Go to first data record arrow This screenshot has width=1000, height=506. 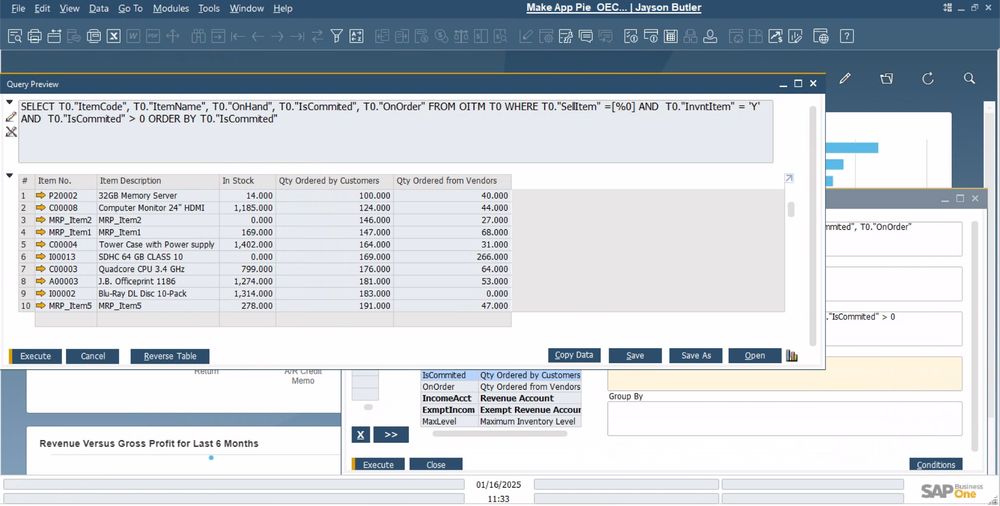click(x=238, y=36)
